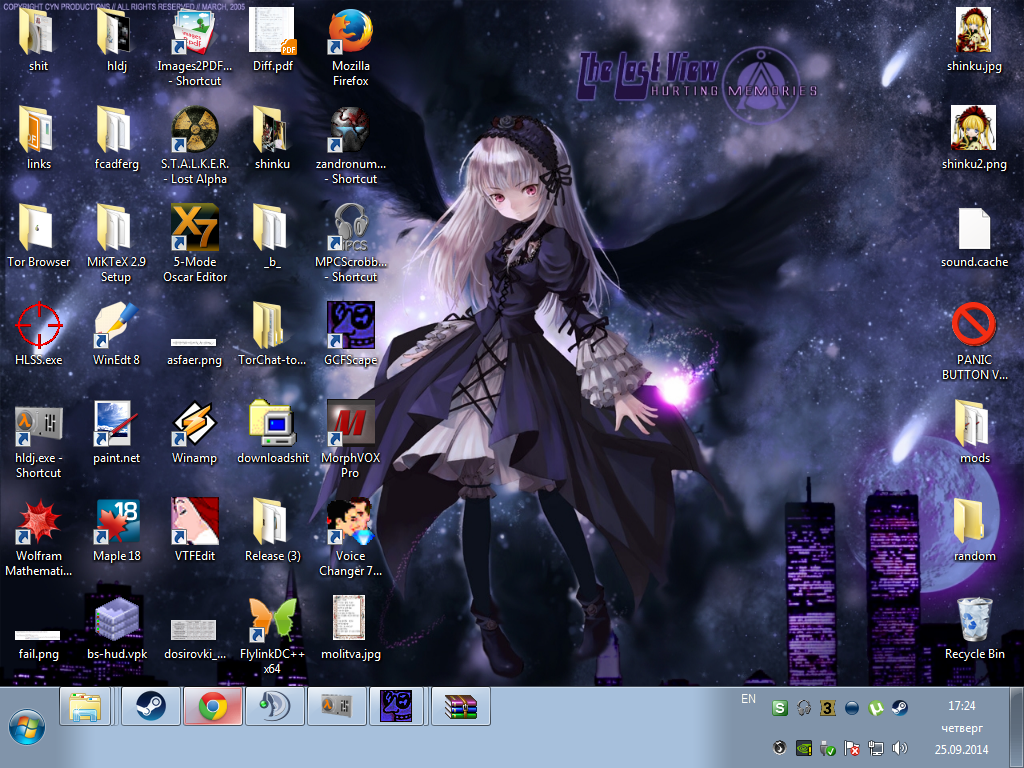Screen dimensions: 1024x768
Task: Select the paint.net shortcut icon
Action: pos(116,423)
